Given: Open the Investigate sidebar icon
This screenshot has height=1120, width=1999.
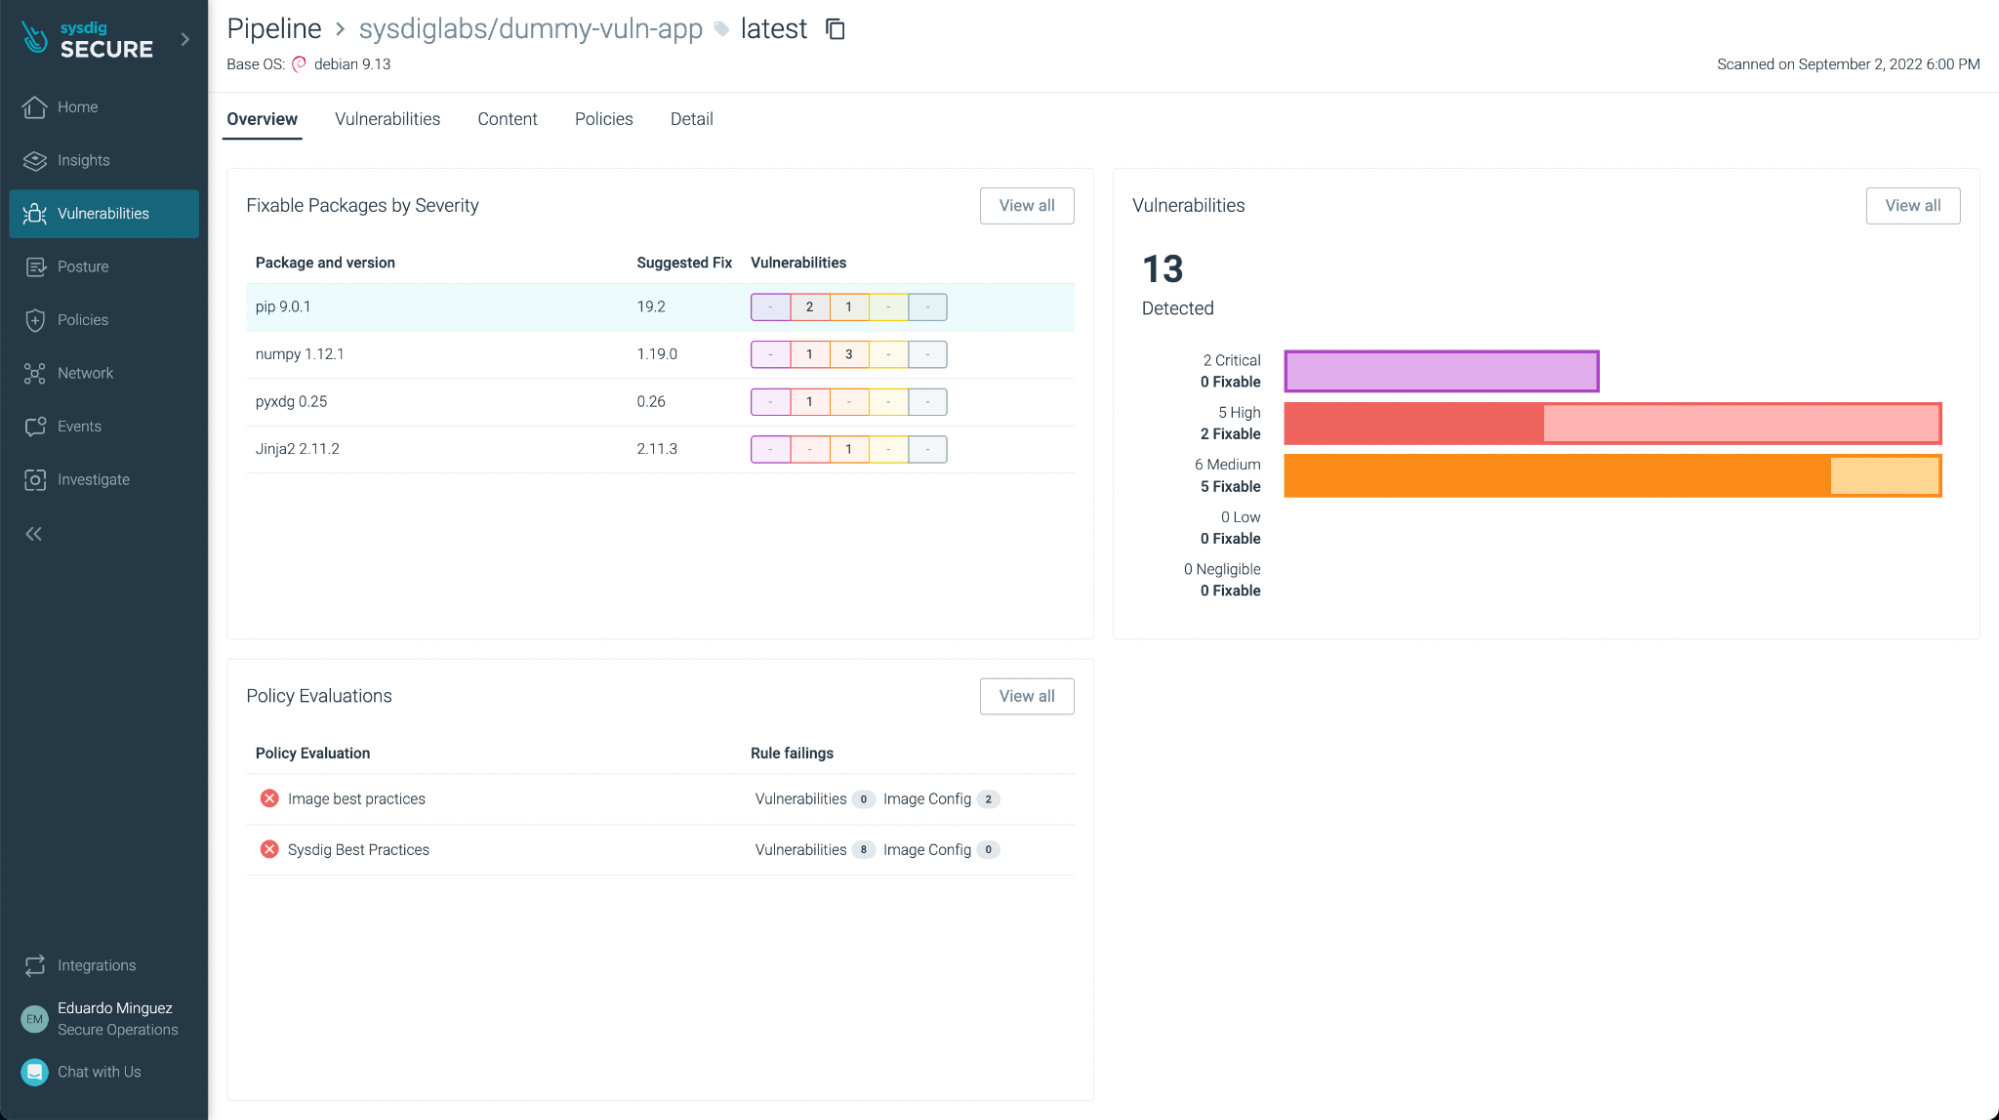Looking at the screenshot, I should [35, 480].
